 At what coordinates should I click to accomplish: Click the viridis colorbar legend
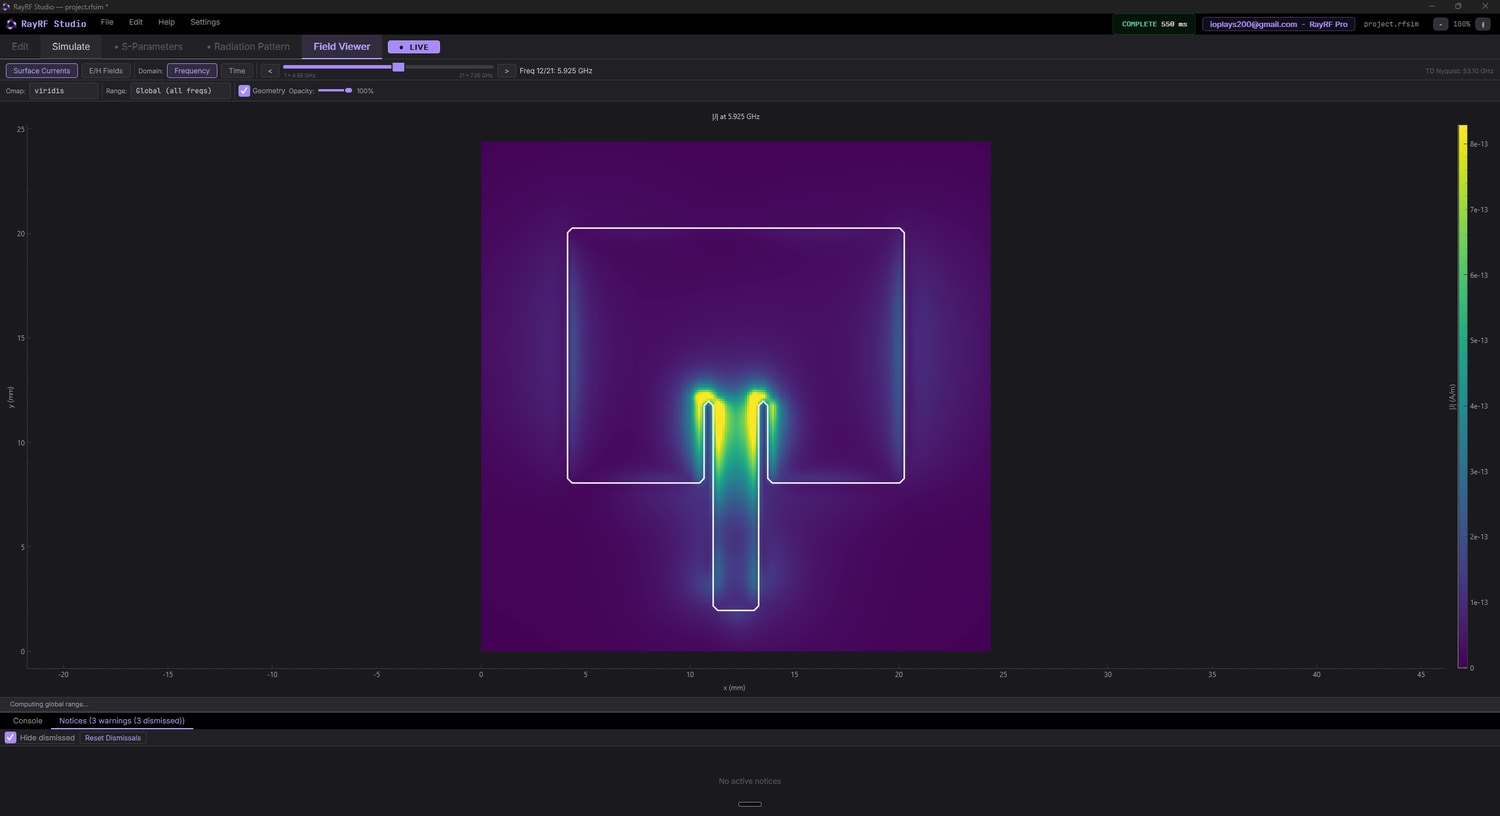coord(1463,396)
